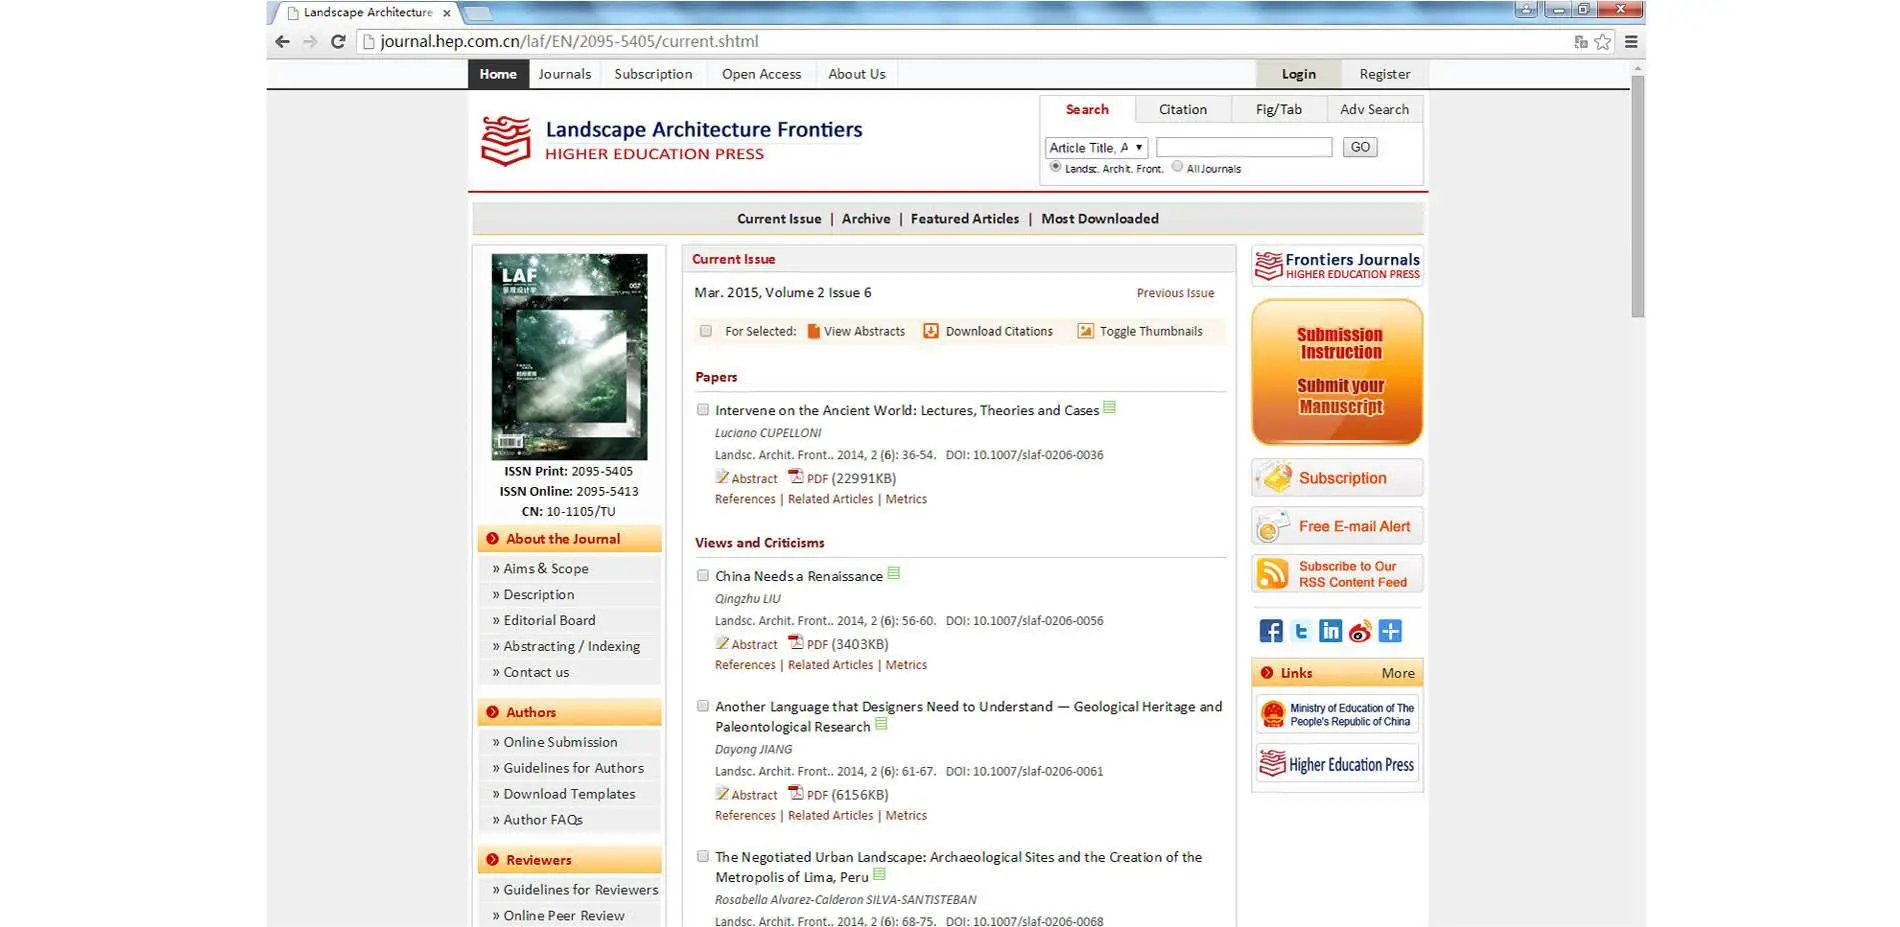This screenshot has width=1900, height=927.
Task: Open the LinkedIn share icon
Action: (x=1330, y=631)
